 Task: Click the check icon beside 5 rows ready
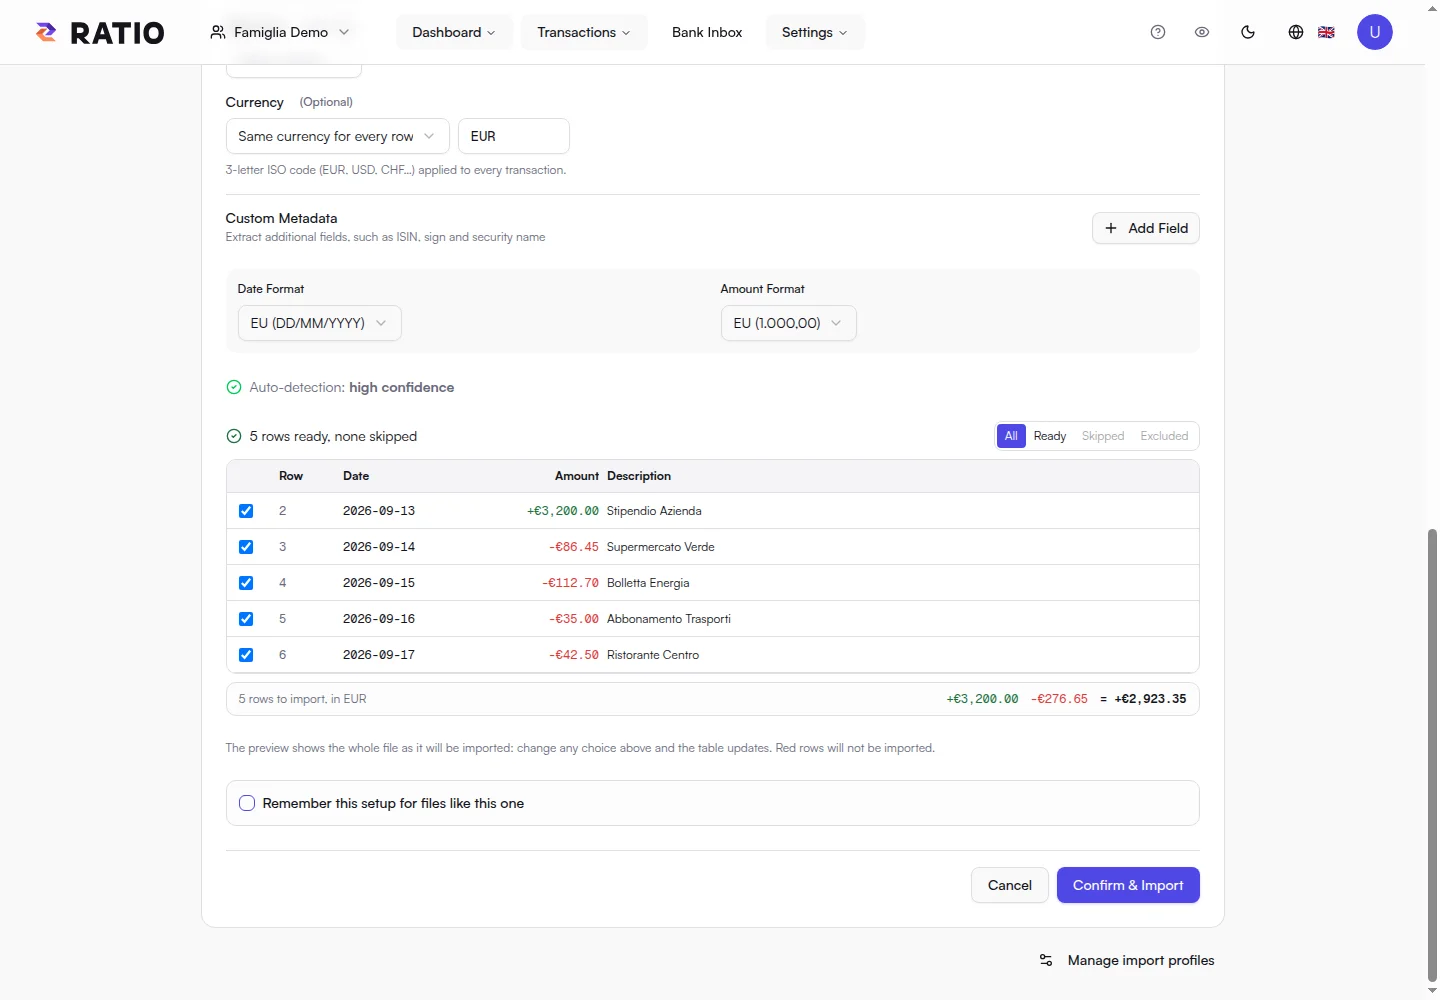(234, 436)
